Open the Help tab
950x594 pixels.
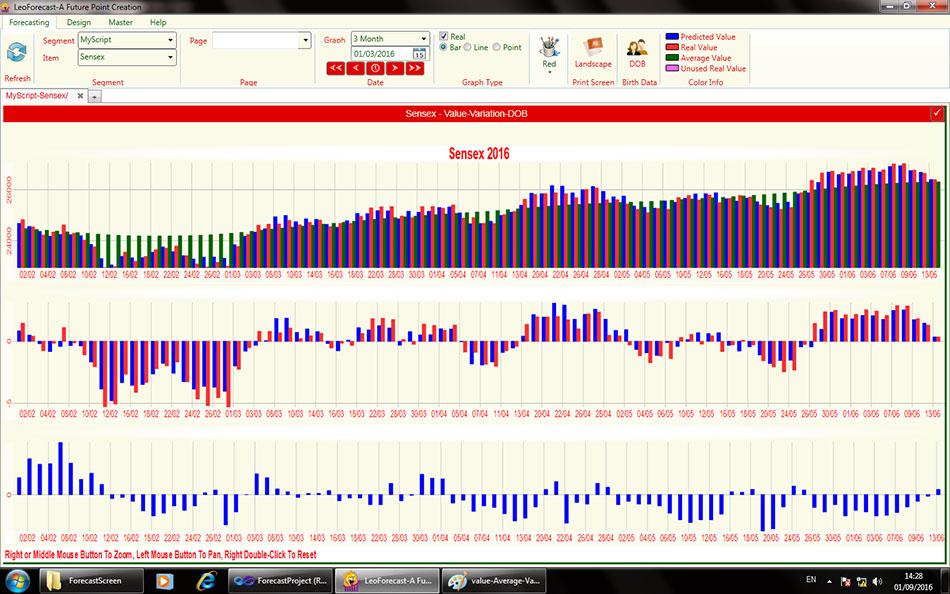tap(158, 22)
